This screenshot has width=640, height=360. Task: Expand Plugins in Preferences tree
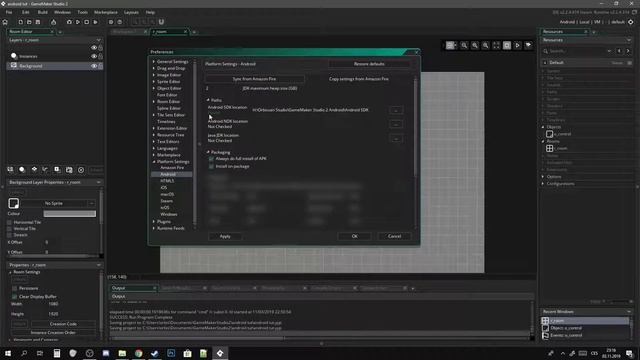[x=154, y=222]
